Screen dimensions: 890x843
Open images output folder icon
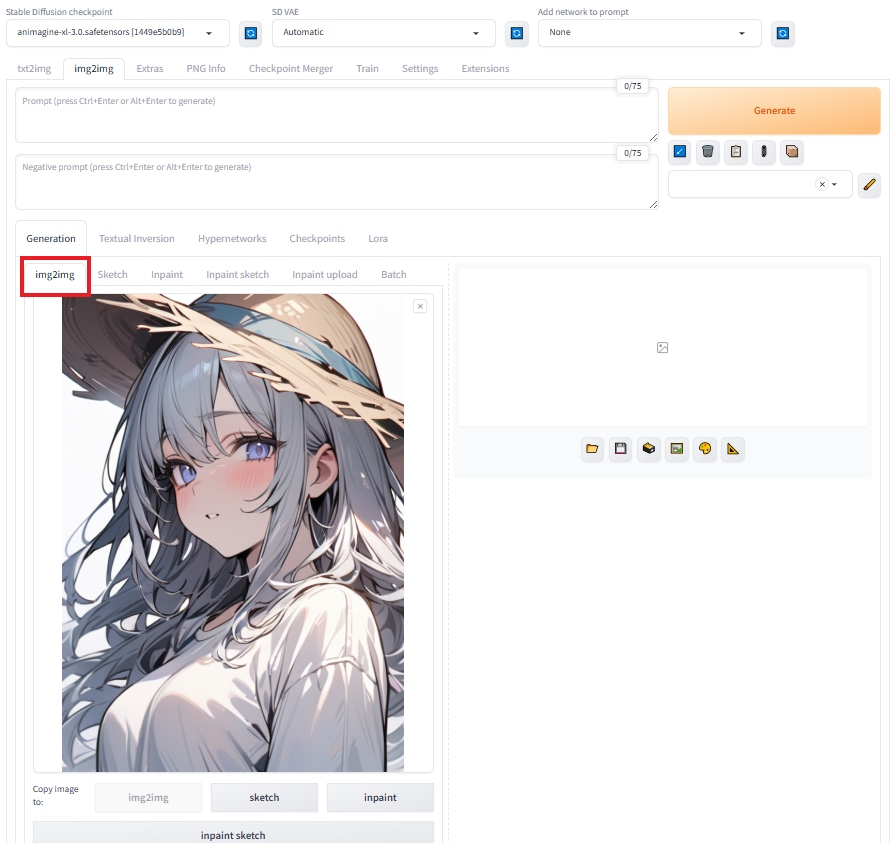pos(592,449)
